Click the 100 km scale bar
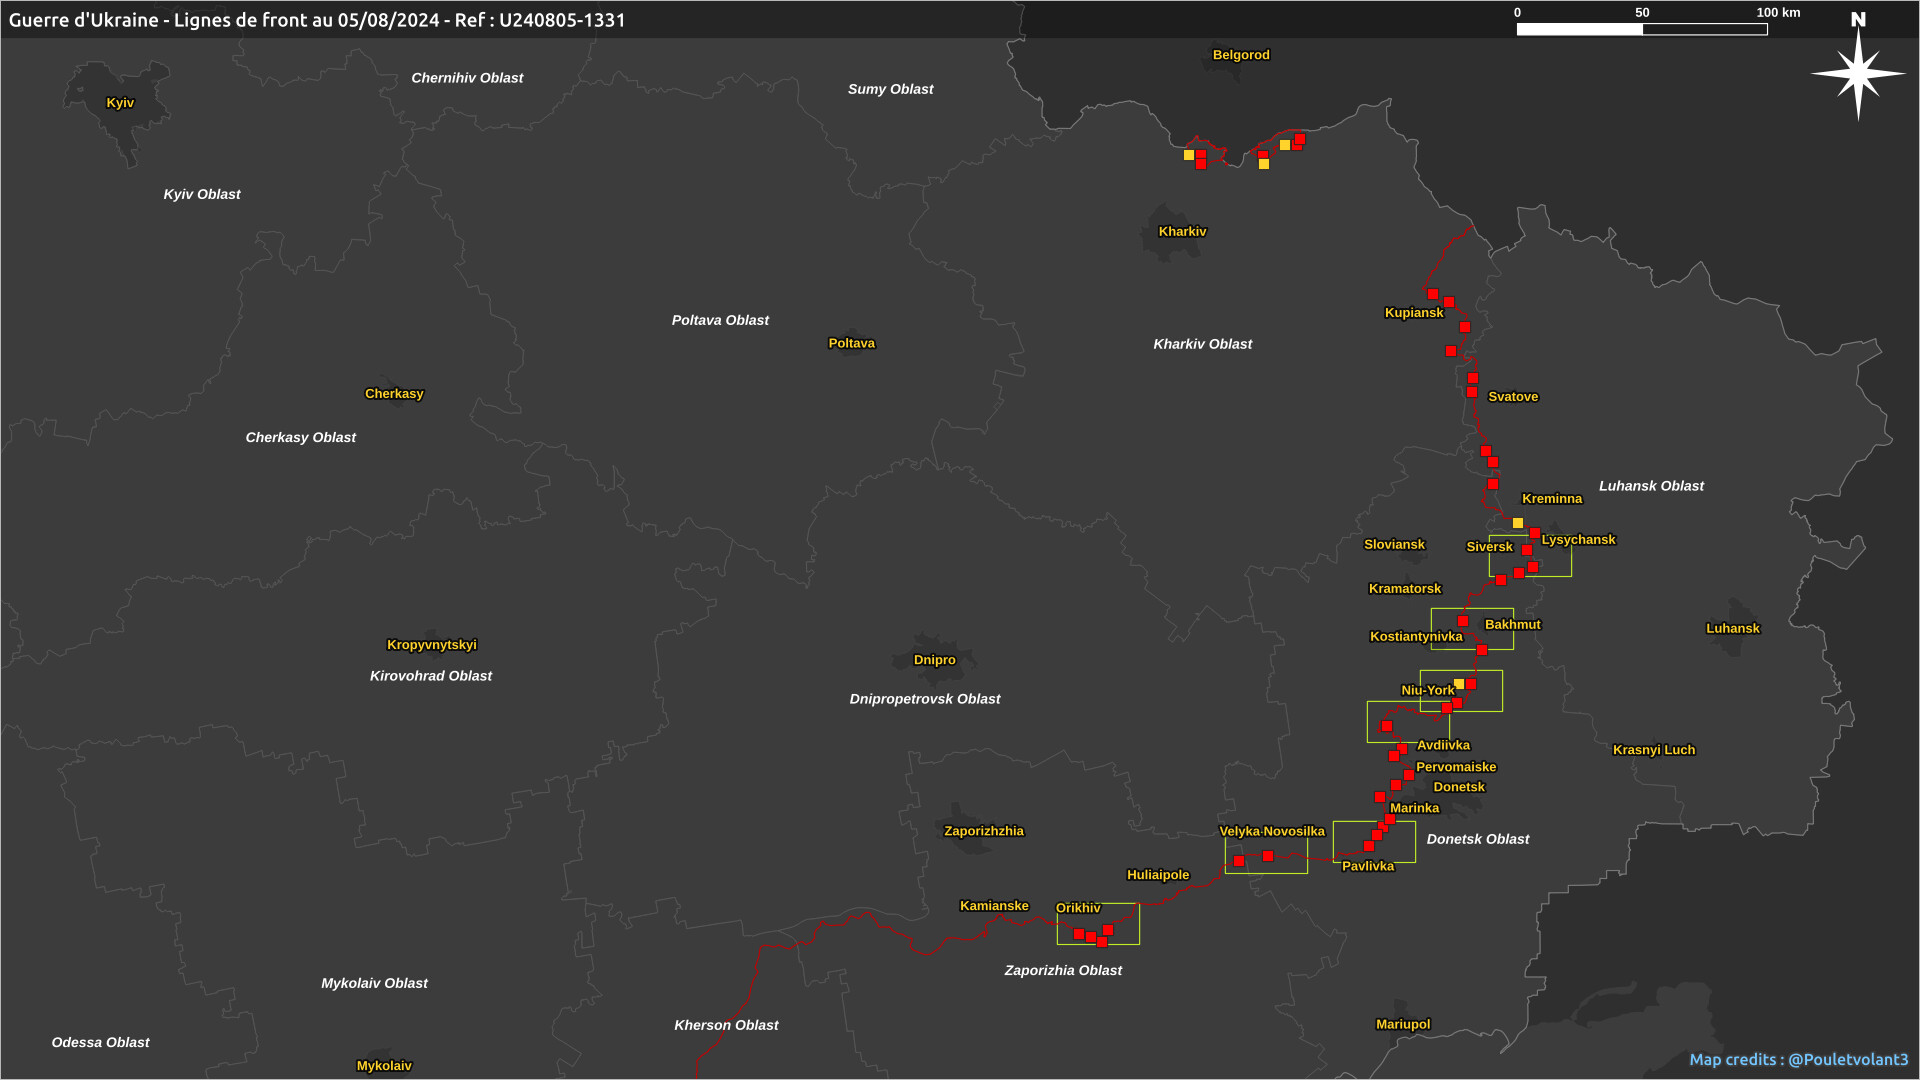This screenshot has height=1080, width=1920. tap(1641, 29)
